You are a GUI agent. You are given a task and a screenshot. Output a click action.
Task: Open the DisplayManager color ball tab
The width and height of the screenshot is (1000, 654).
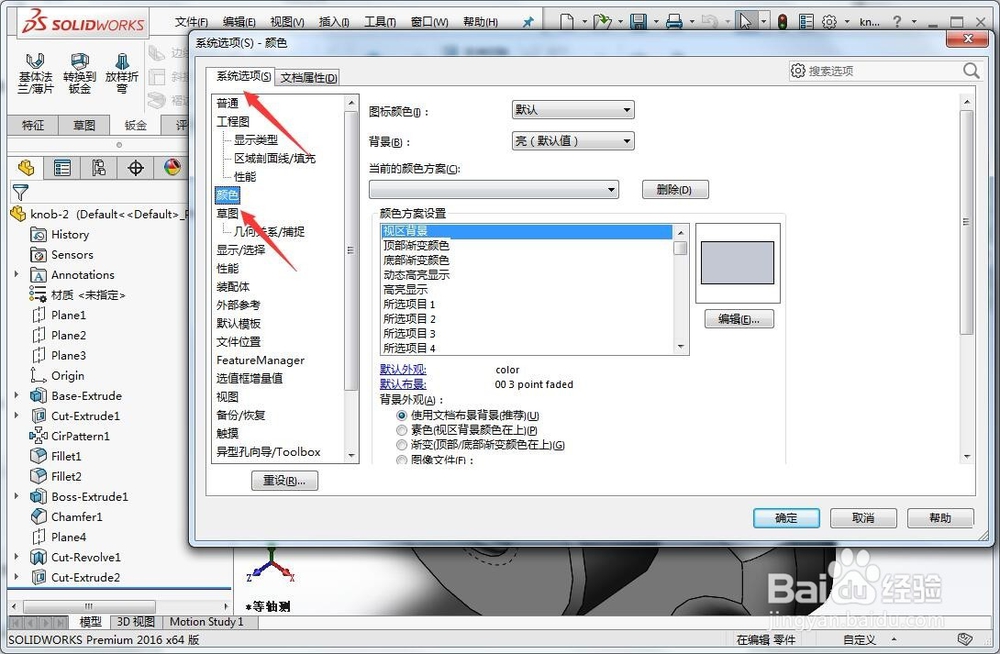coord(172,168)
